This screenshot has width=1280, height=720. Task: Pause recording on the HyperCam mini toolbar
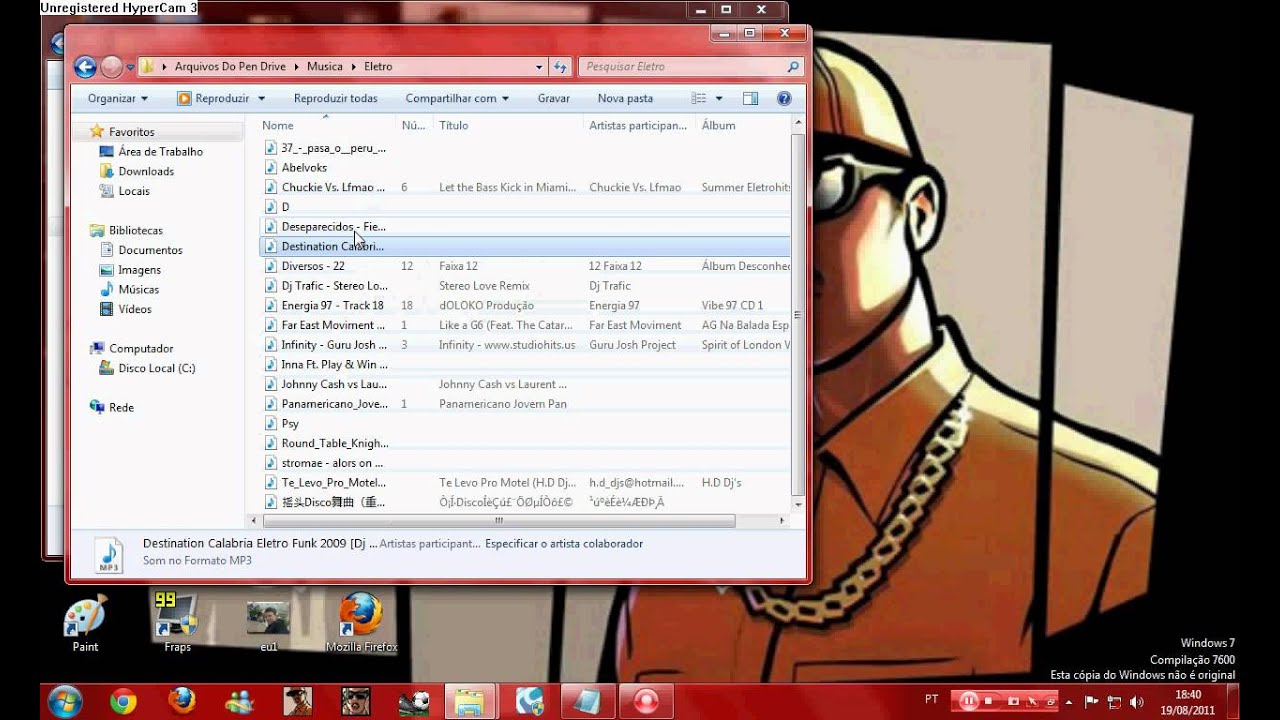pos(968,701)
